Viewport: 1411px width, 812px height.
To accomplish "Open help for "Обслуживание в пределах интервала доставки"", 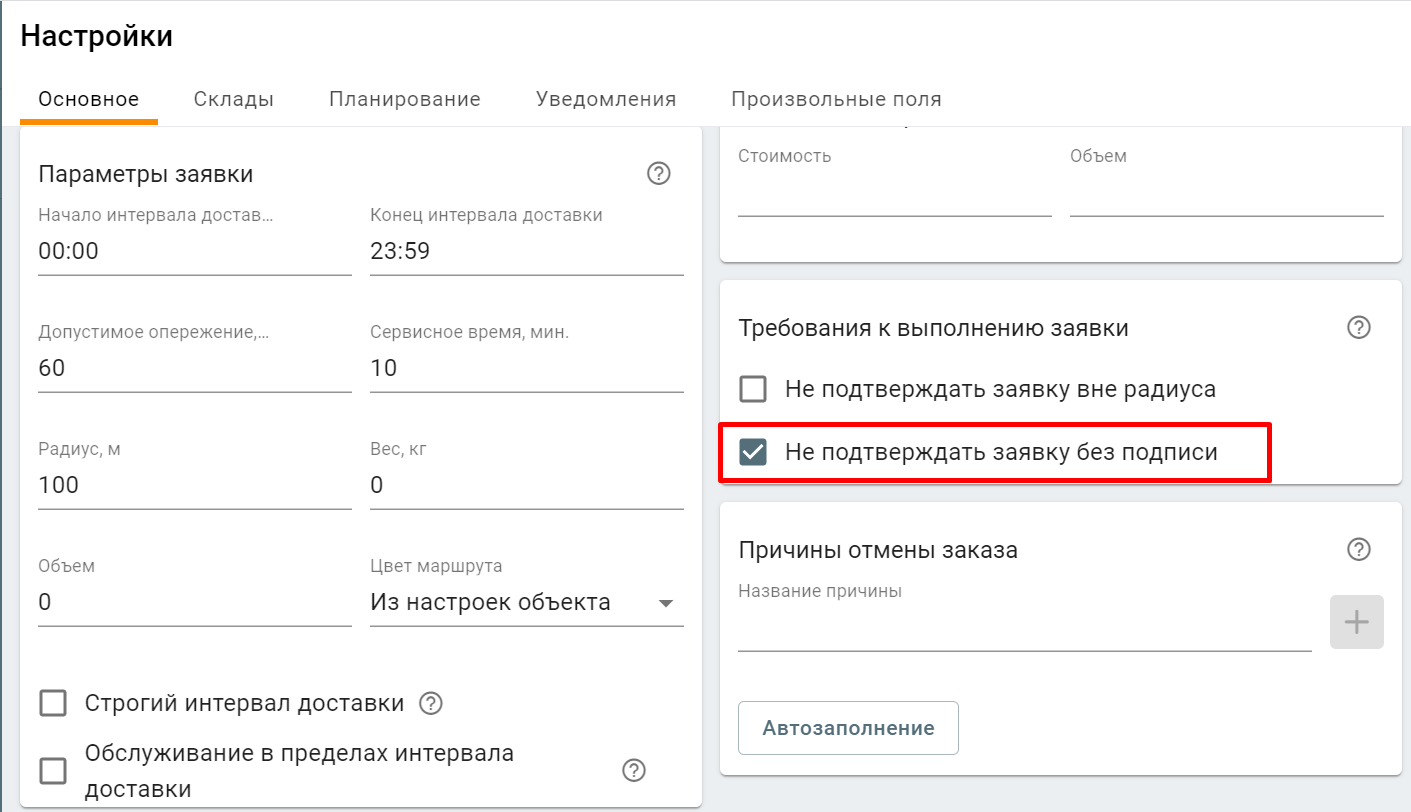I will 633,770.
